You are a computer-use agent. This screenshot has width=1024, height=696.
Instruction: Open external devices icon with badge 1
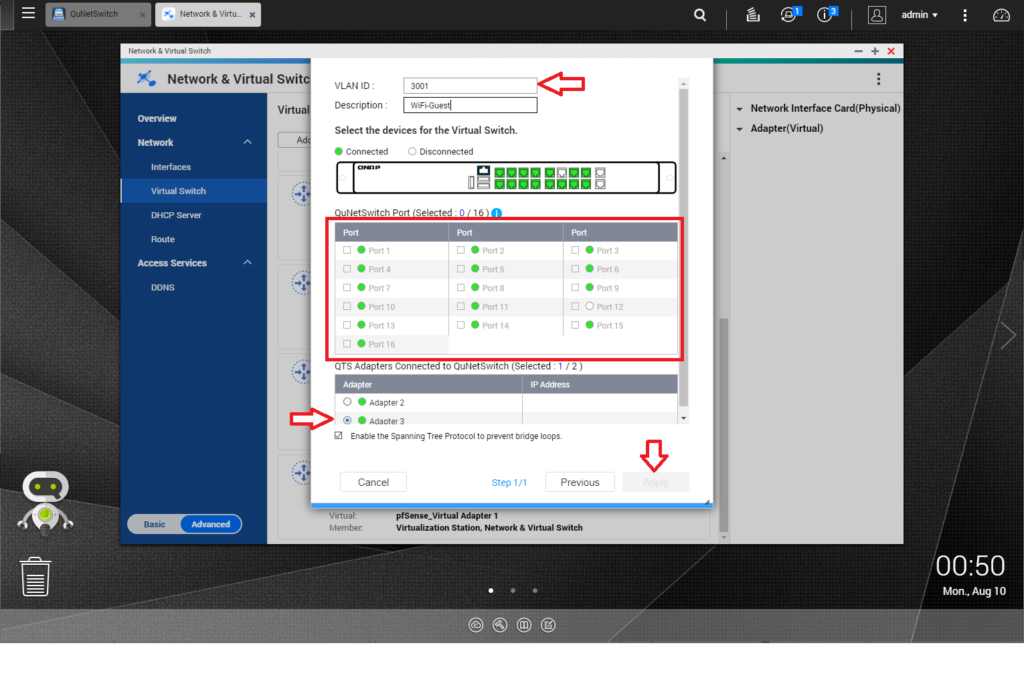pyautogui.click(x=790, y=14)
